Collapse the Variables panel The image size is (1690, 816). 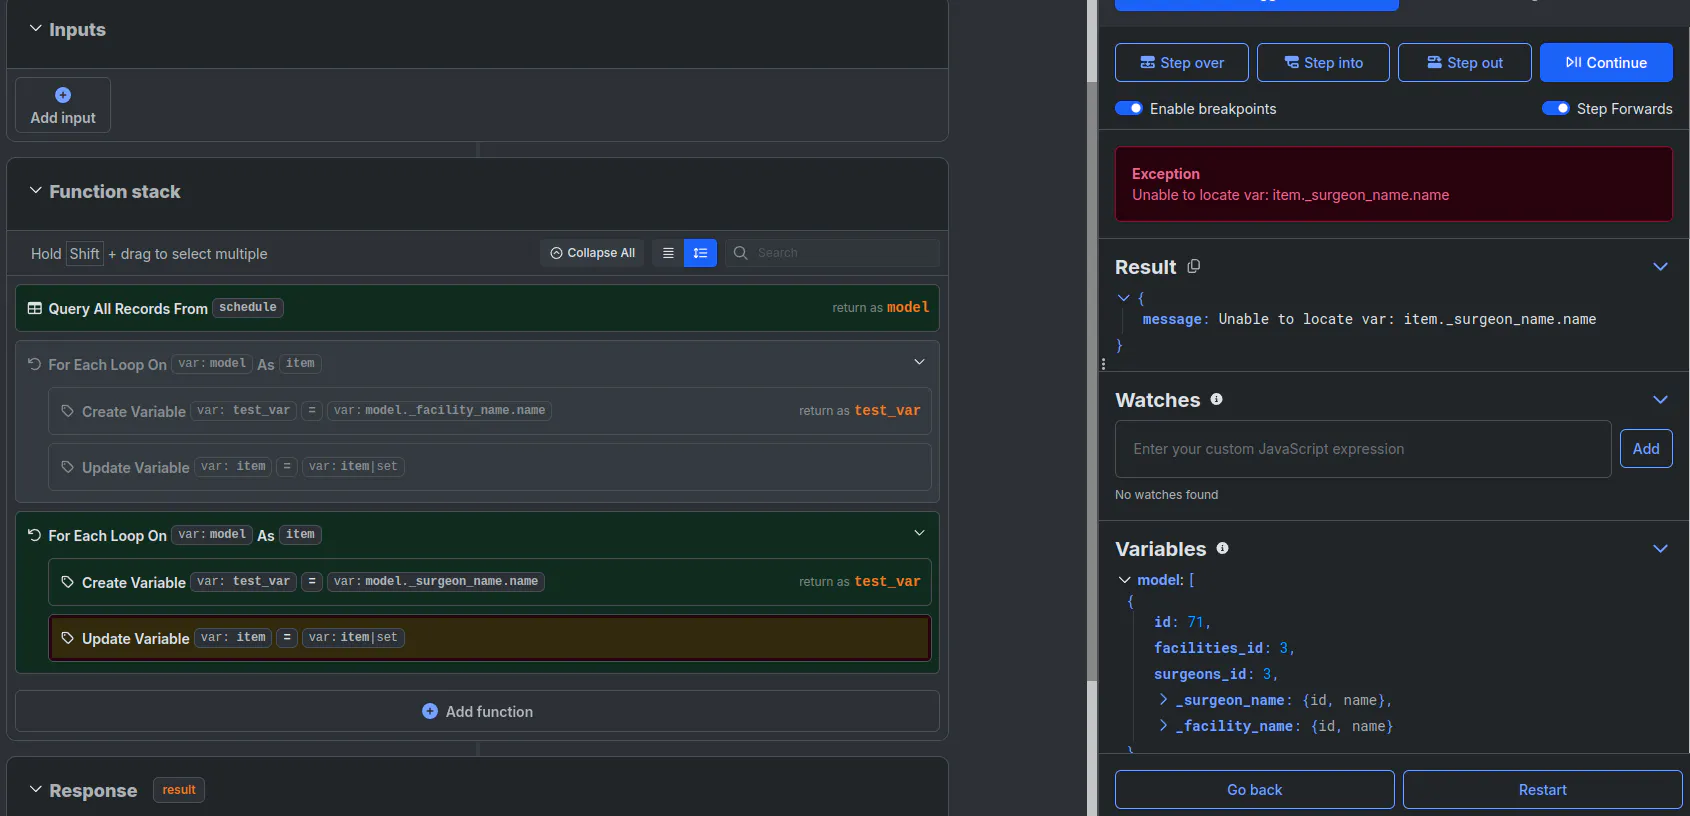pyautogui.click(x=1660, y=549)
